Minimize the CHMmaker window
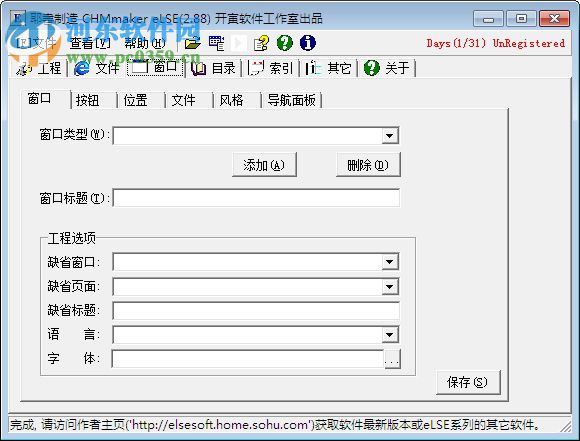Viewport: 580px width, 441px height. pyautogui.click(x=488, y=19)
